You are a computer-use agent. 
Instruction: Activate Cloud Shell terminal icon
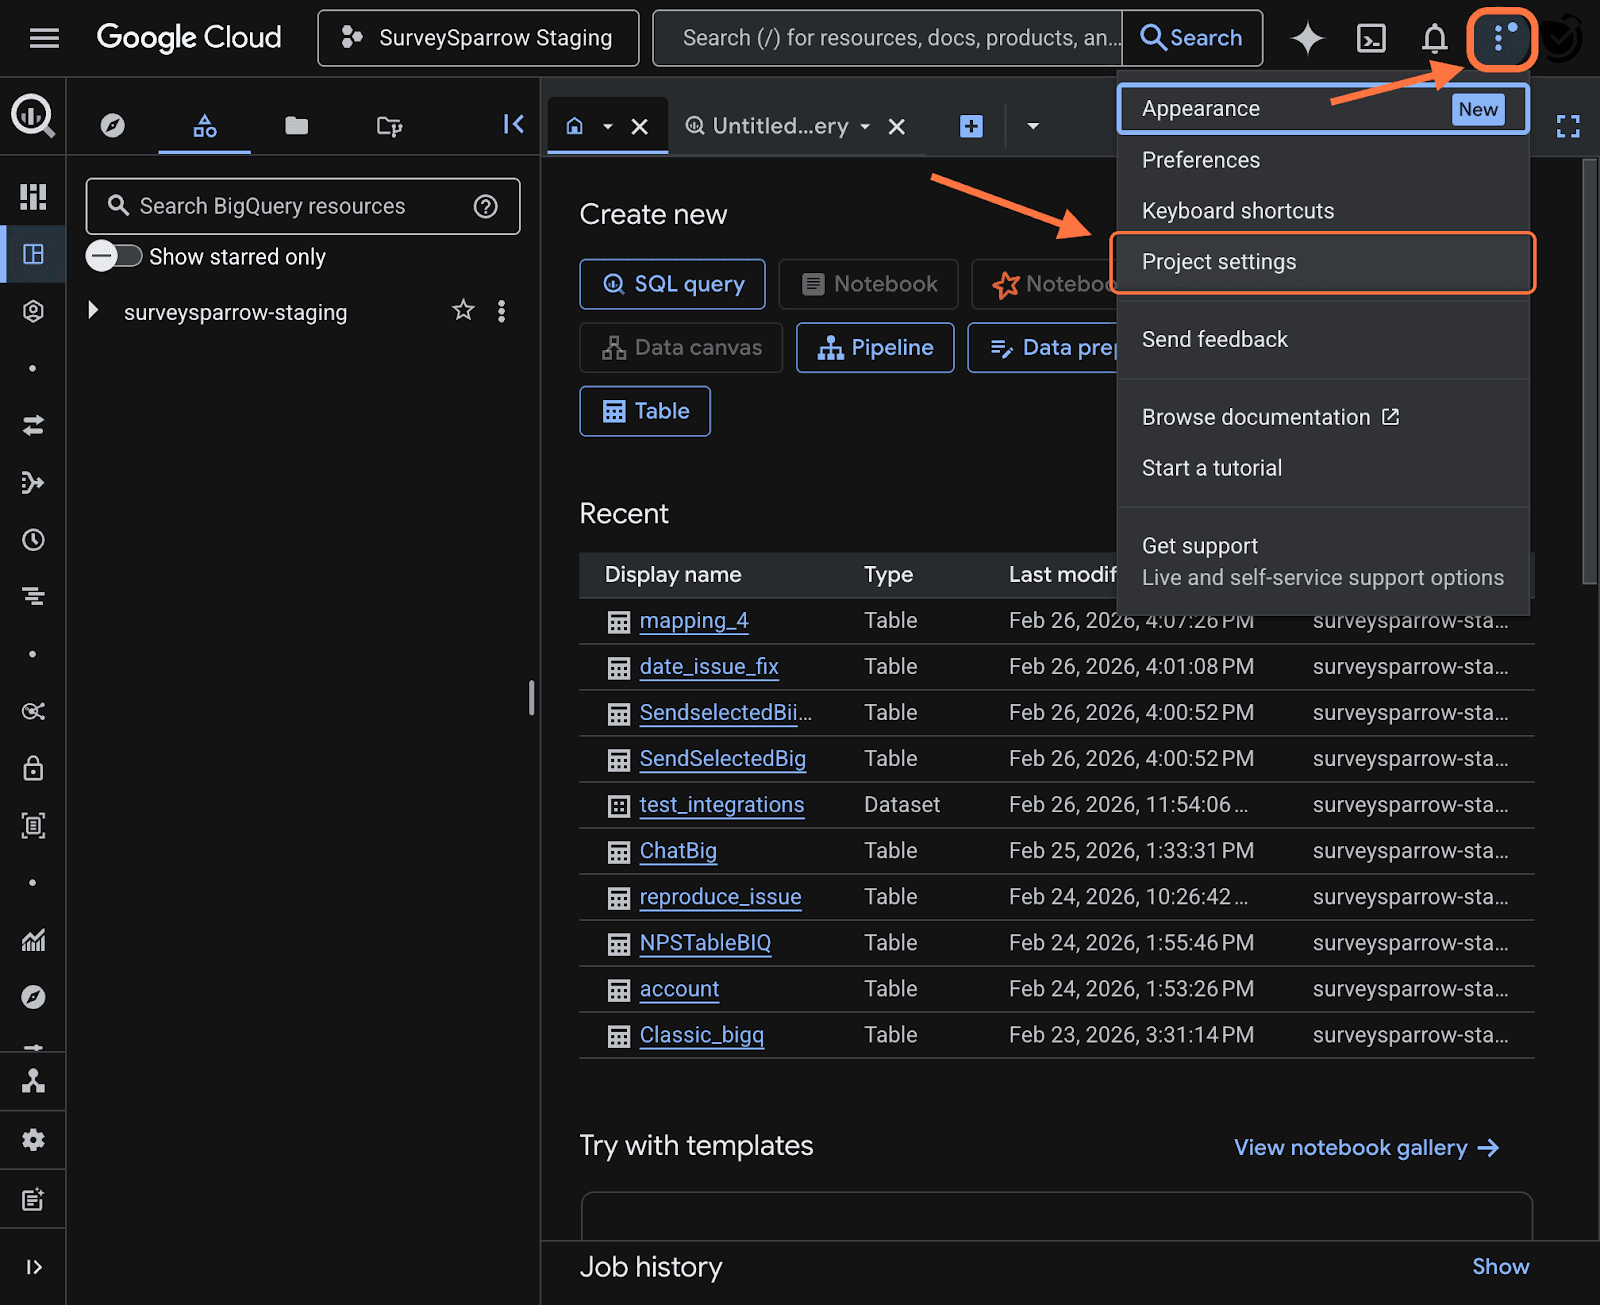click(1371, 38)
